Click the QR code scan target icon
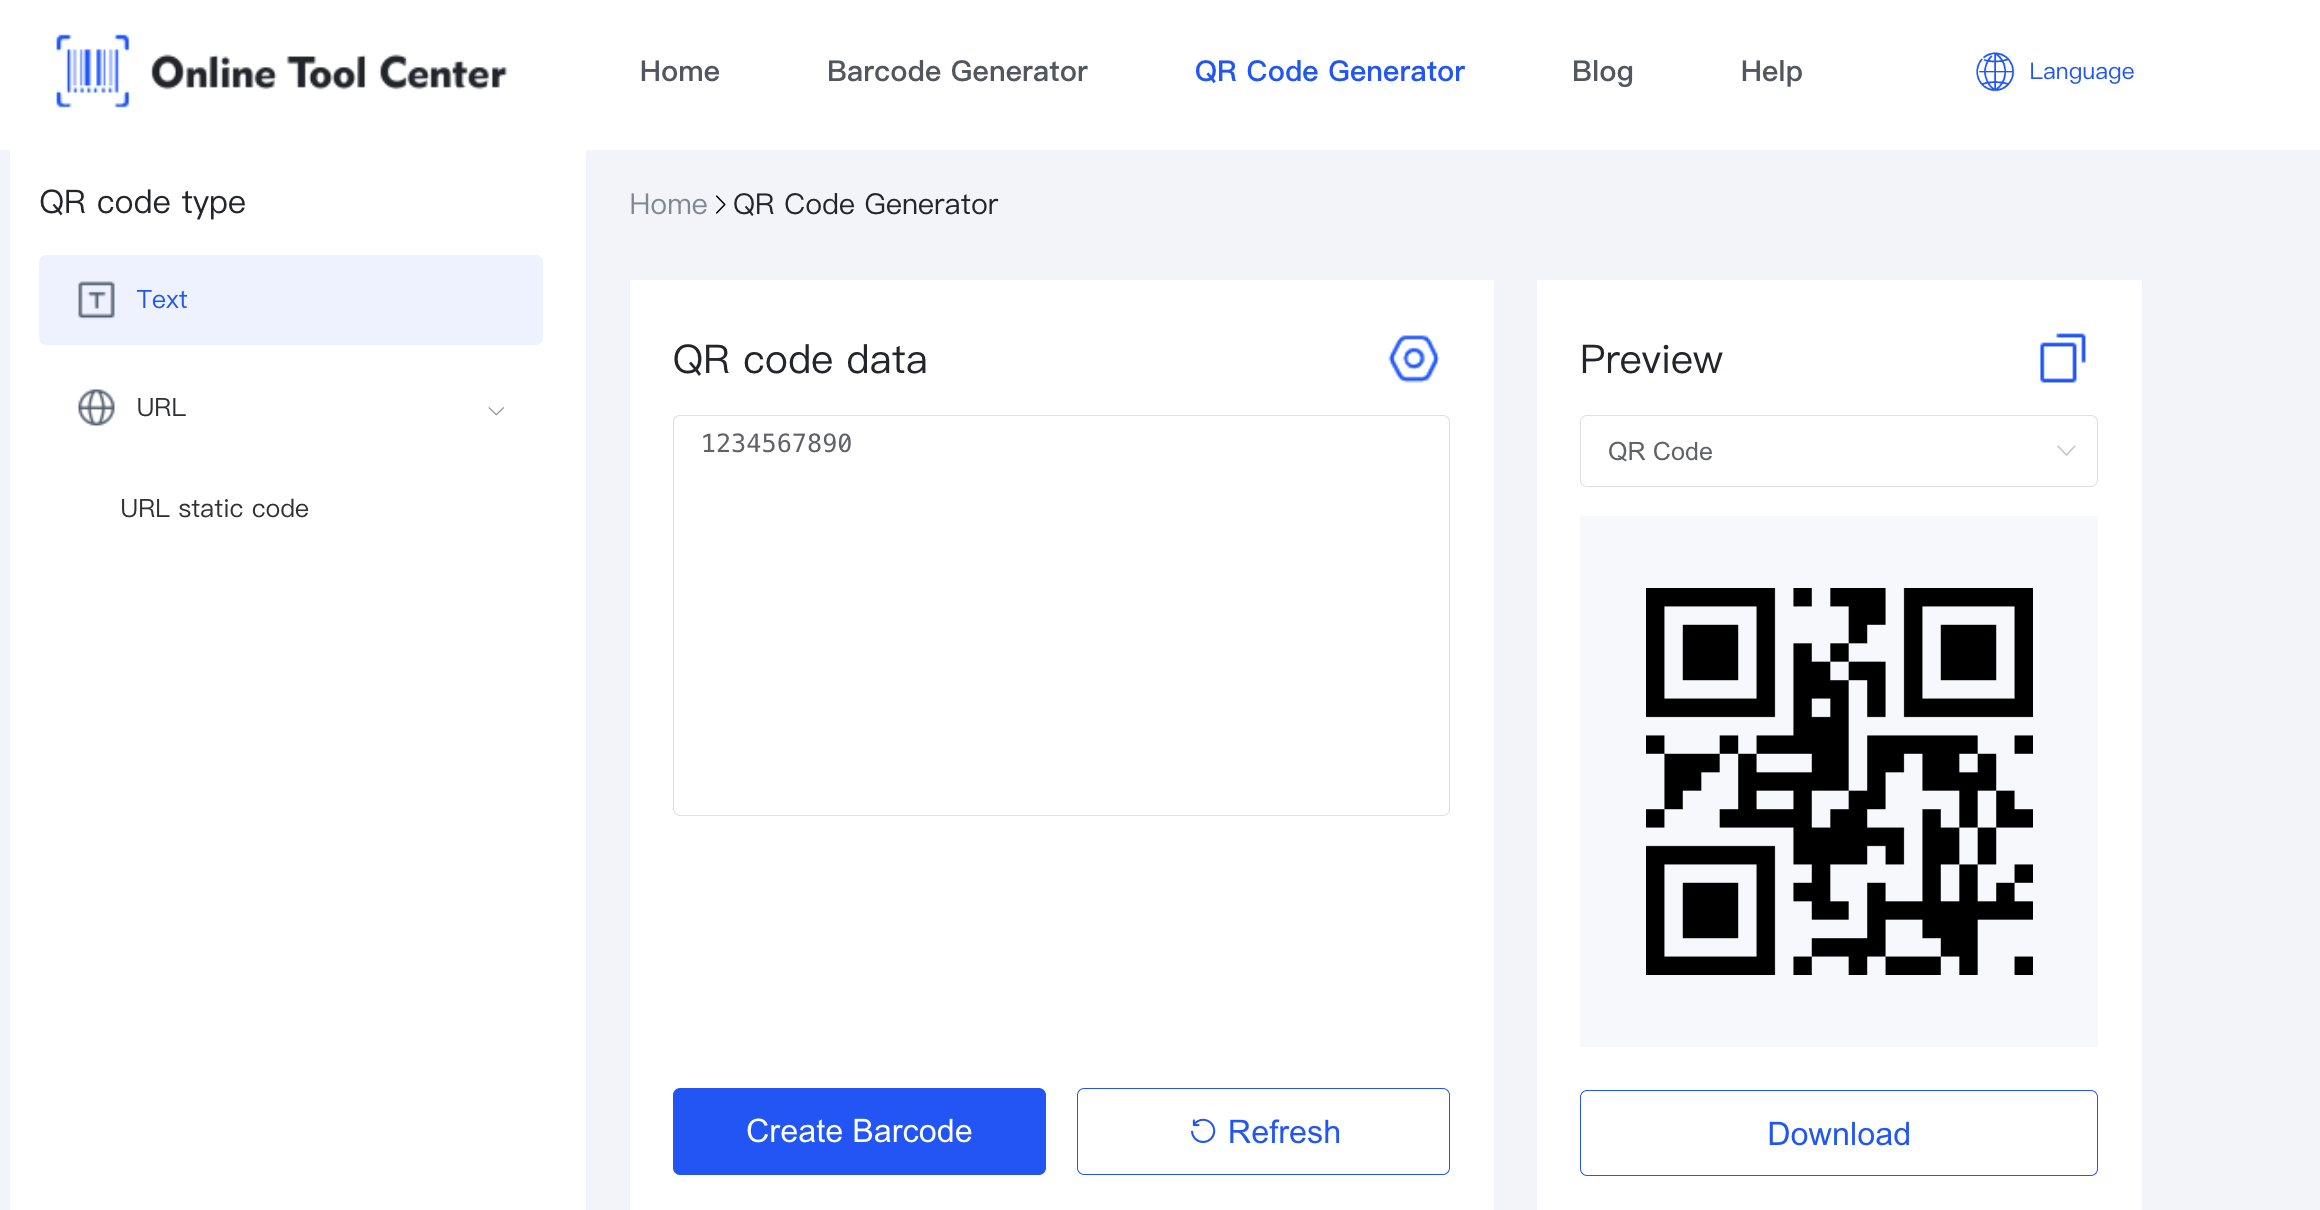Viewport: 2320px width, 1210px height. 1410,357
